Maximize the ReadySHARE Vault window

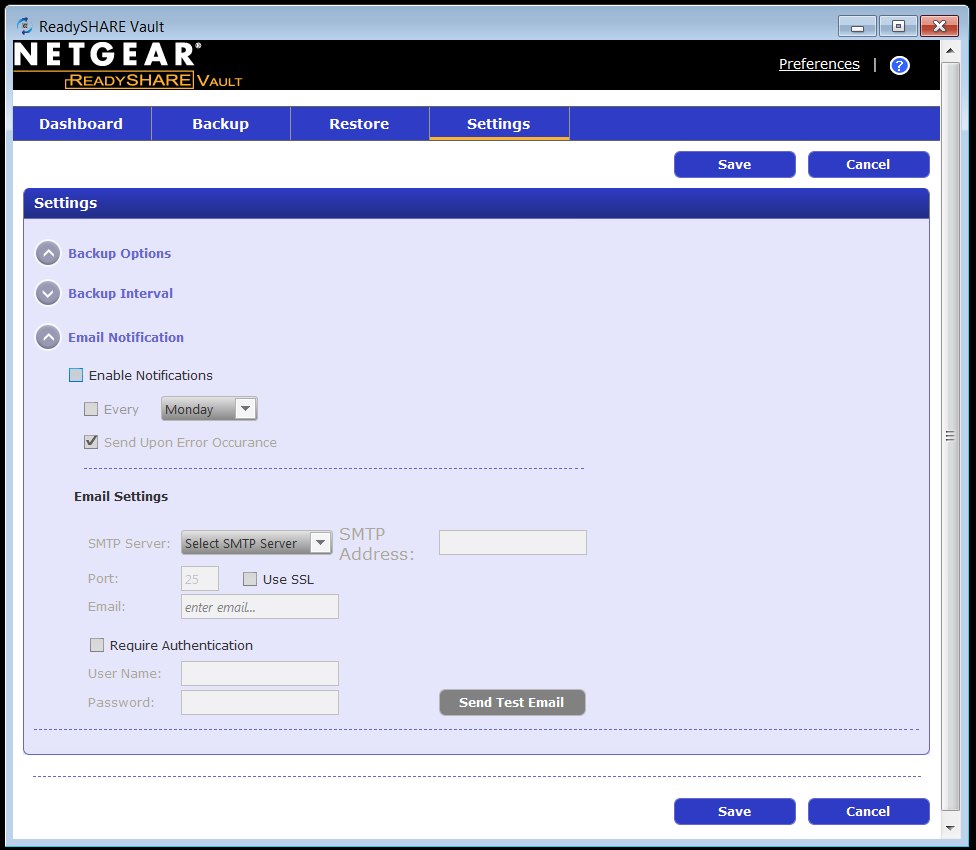point(898,26)
